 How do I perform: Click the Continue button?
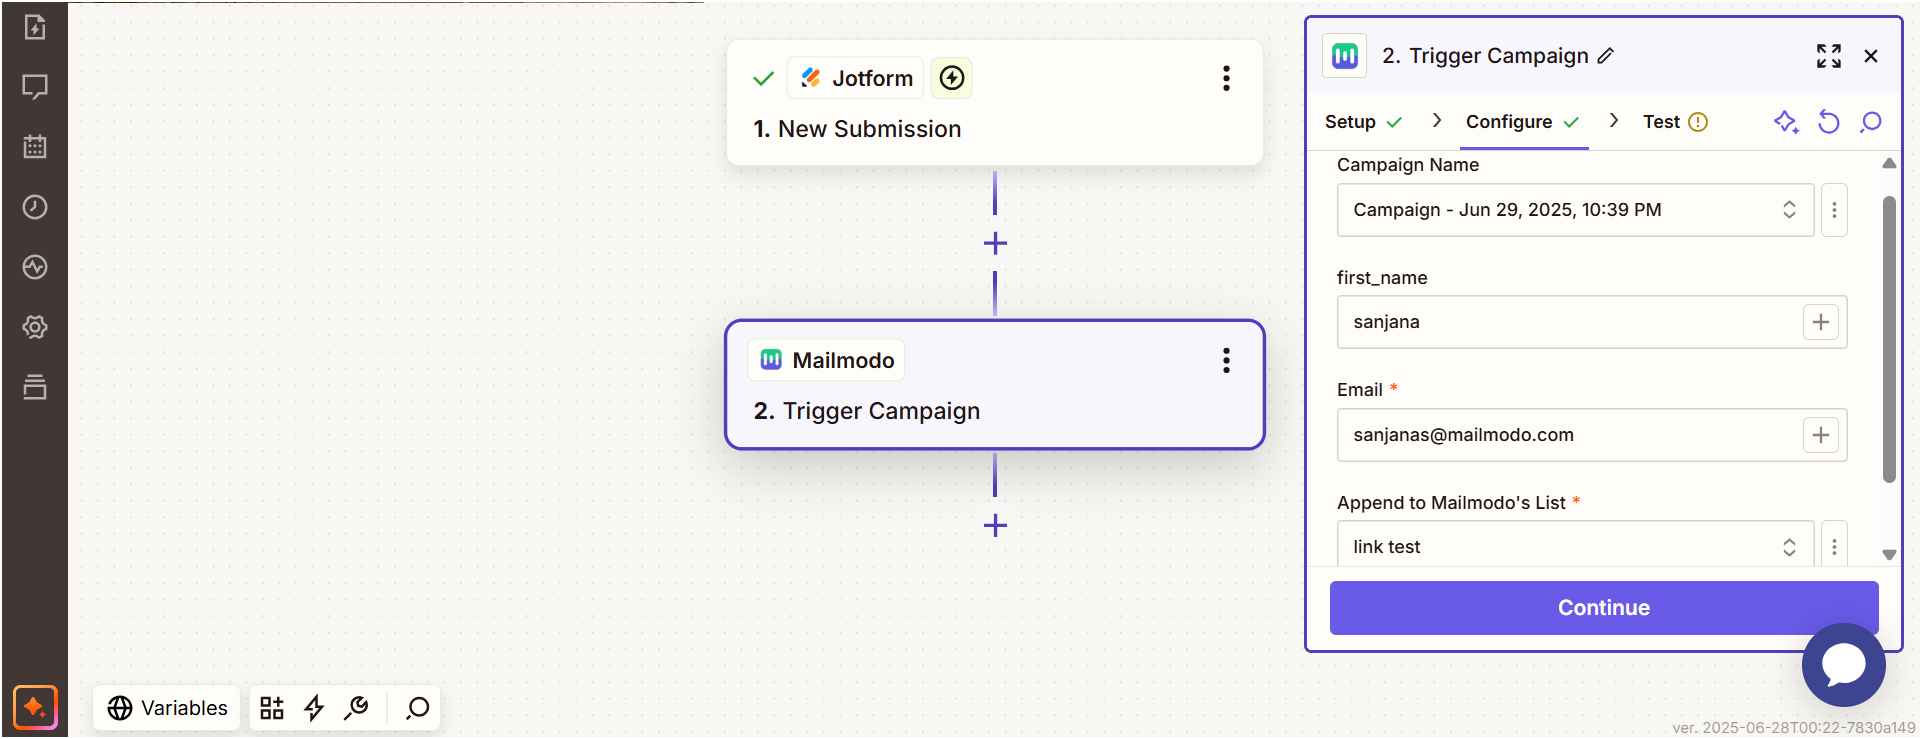[x=1604, y=608]
